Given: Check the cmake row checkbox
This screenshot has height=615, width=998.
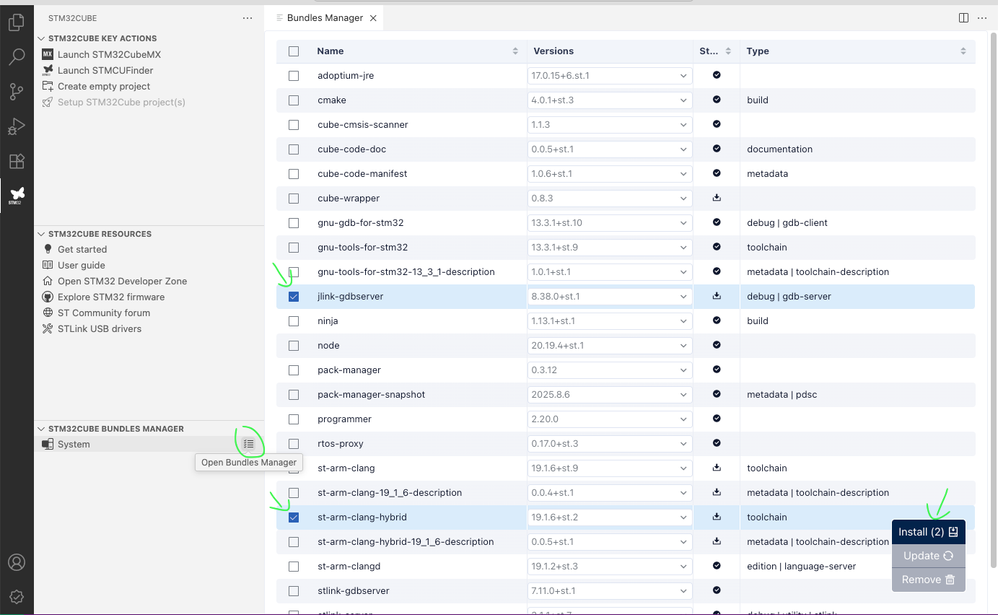Looking at the screenshot, I should coord(293,100).
